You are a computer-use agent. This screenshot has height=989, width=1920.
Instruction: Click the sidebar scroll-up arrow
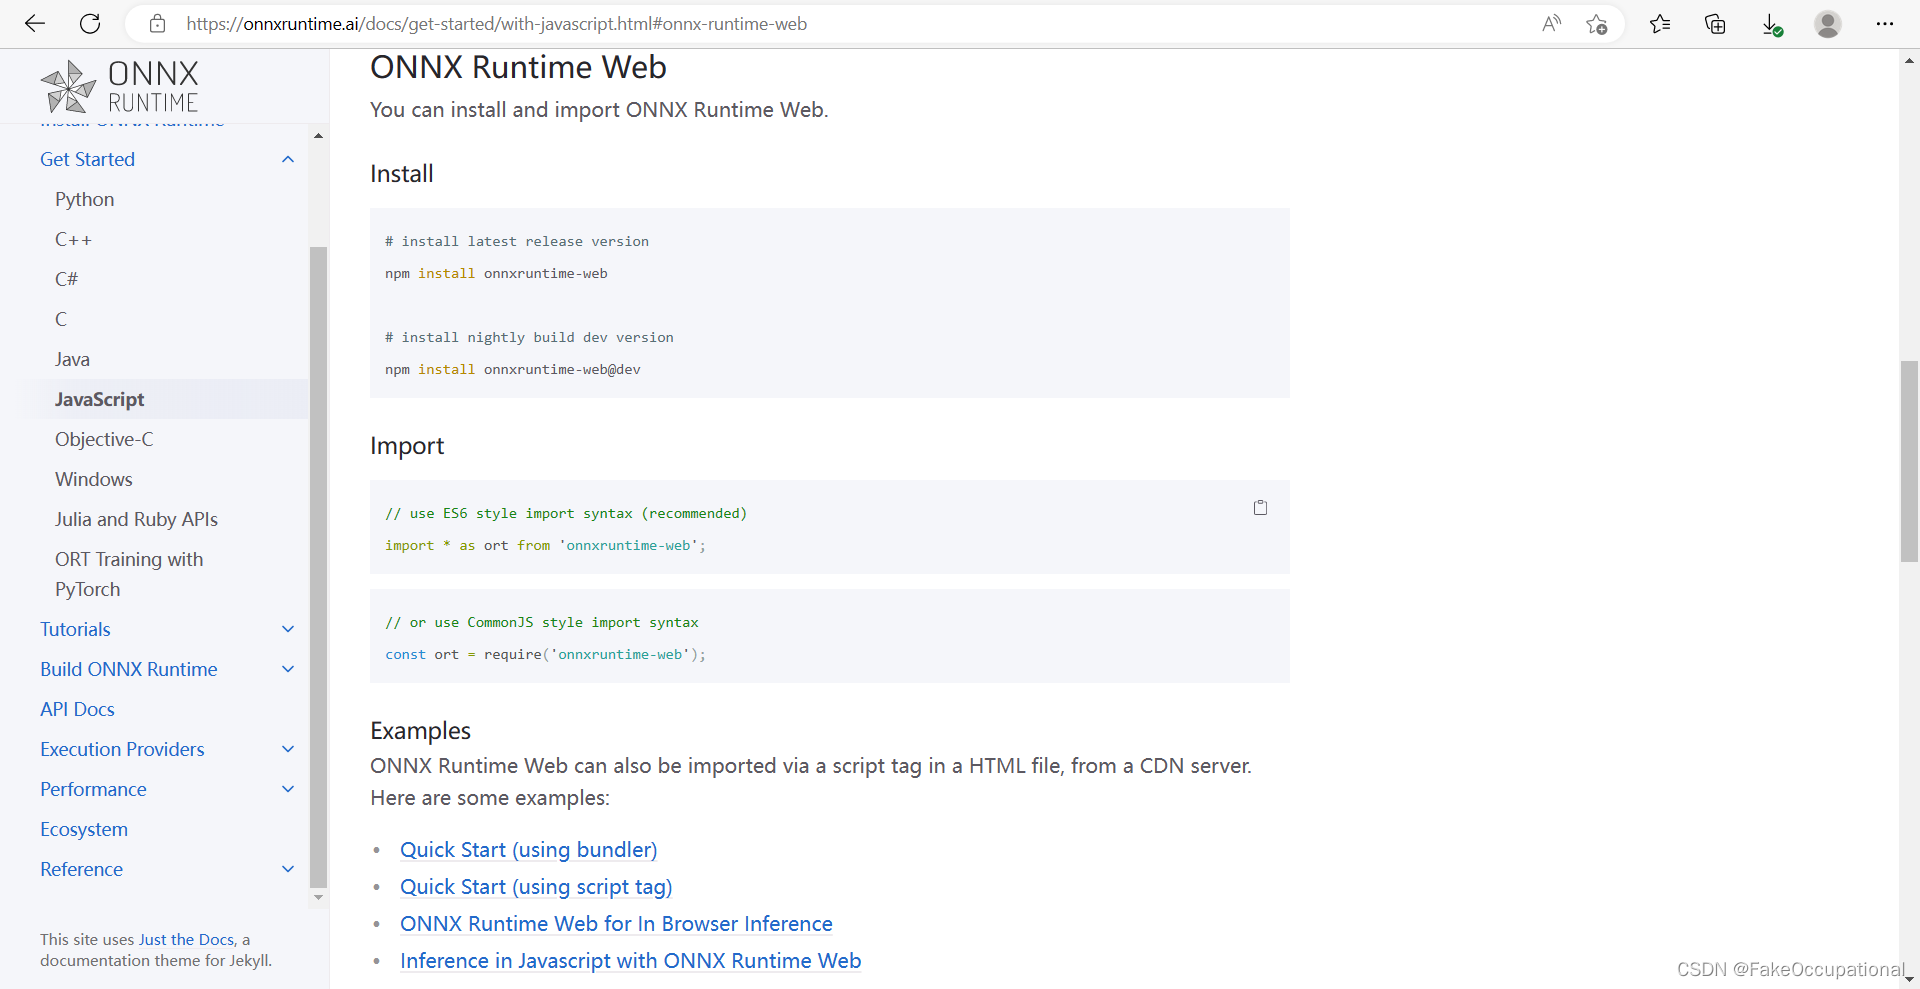pyautogui.click(x=318, y=135)
